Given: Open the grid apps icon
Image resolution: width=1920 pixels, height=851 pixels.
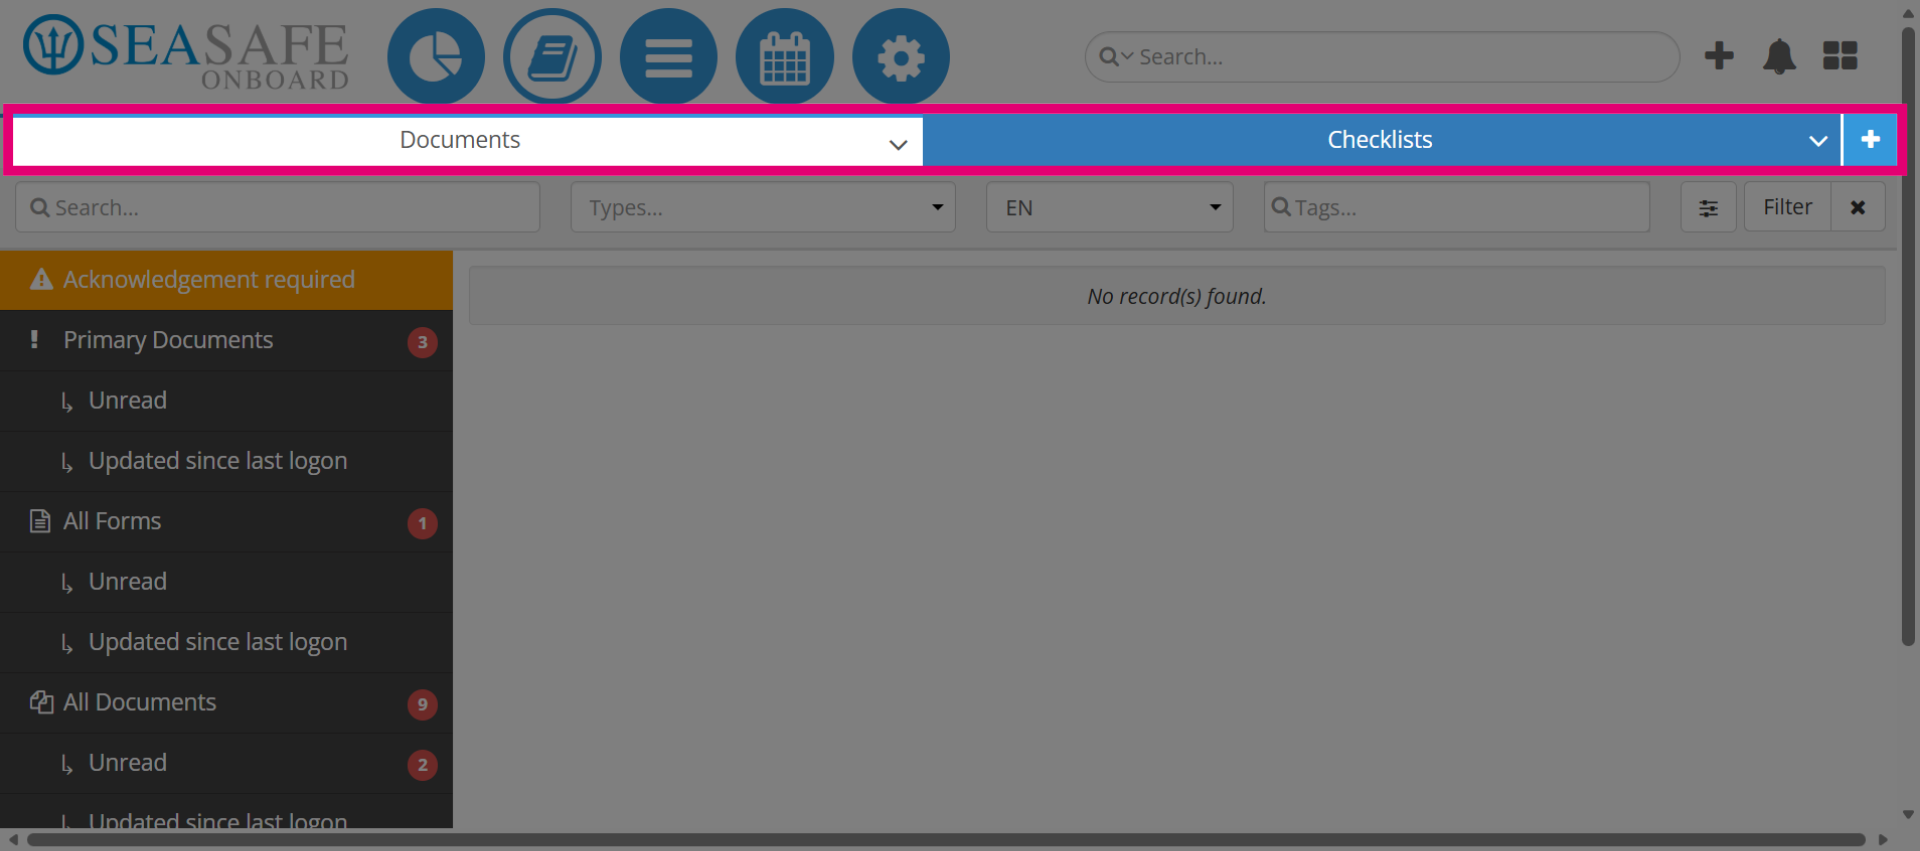Looking at the screenshot, I should tap(1840, 56).
